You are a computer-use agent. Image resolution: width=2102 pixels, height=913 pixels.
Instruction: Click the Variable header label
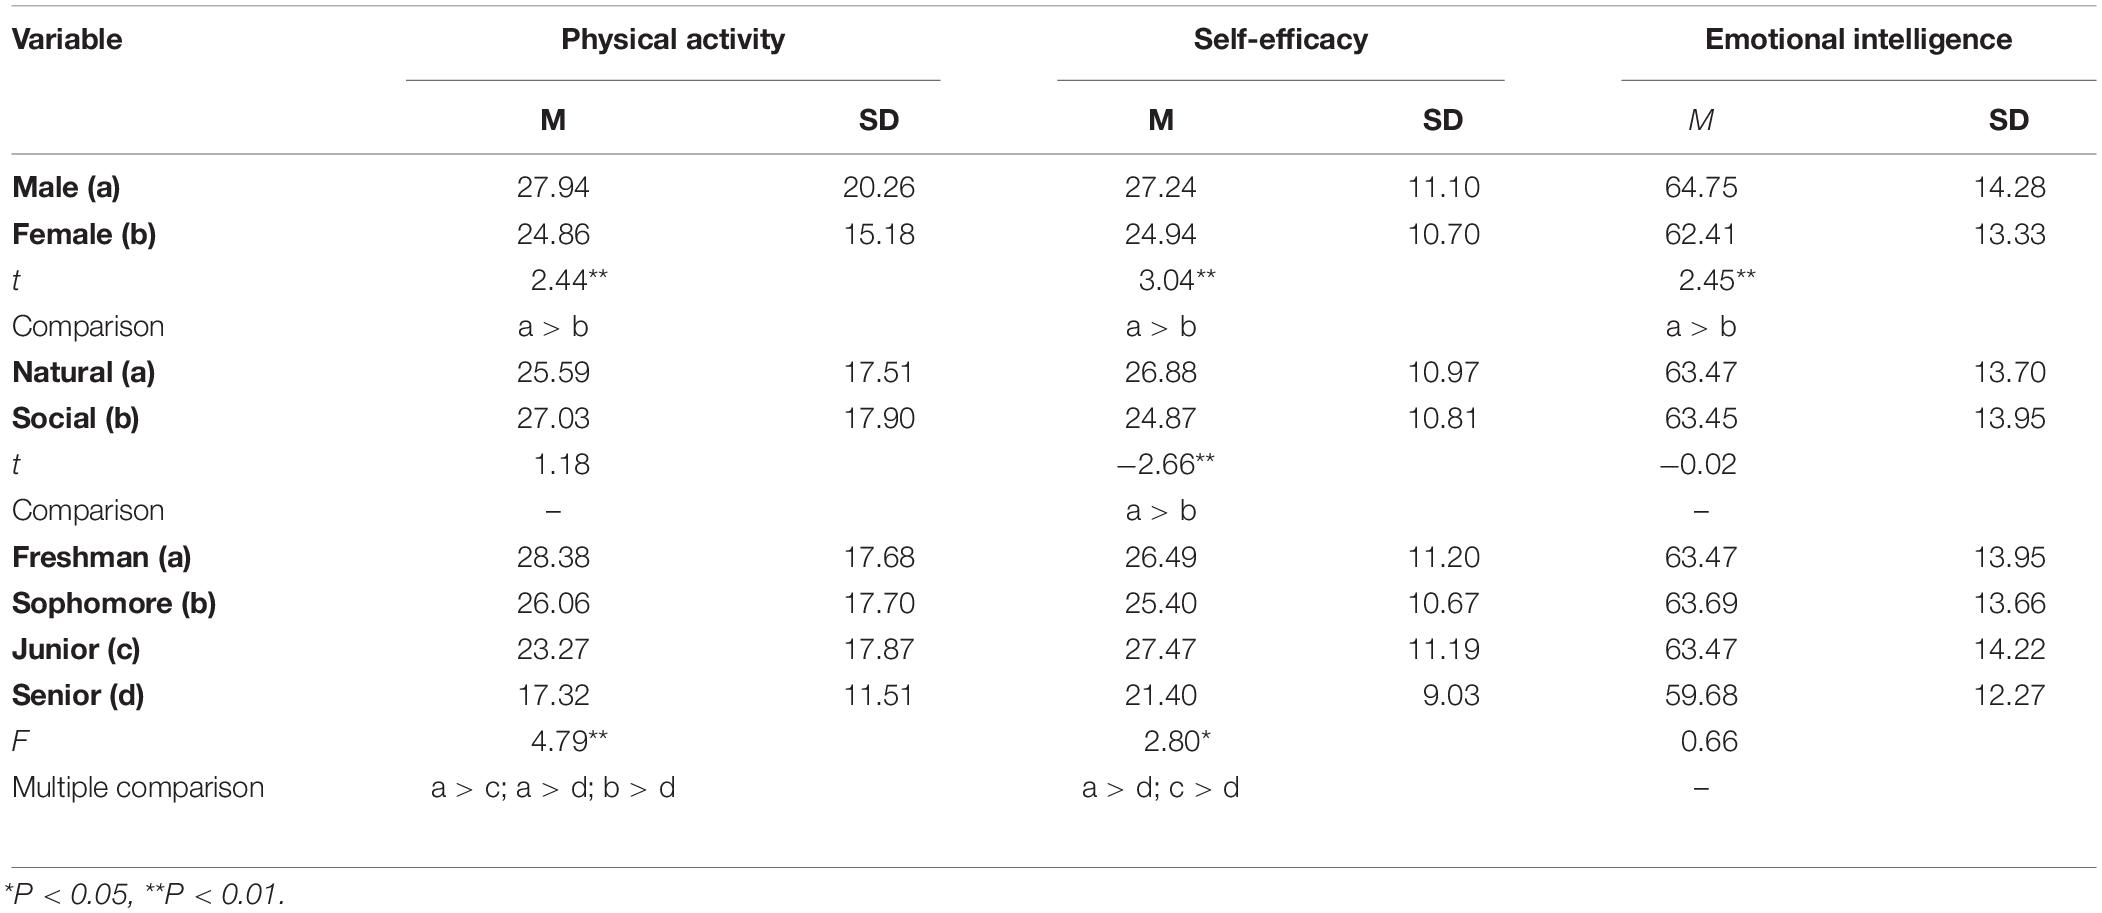pyautogui.click(x=67, y=40)
